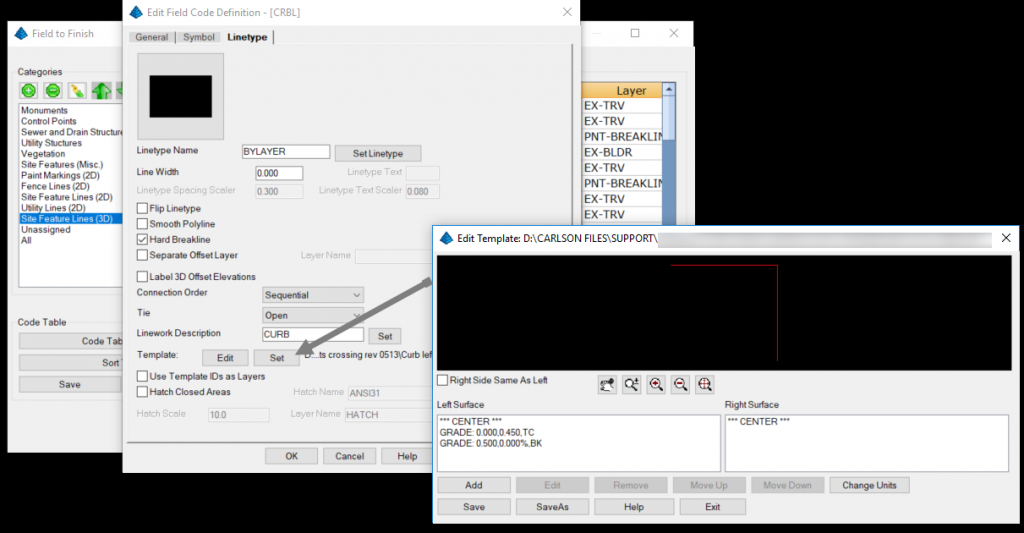Click the Carlson icon in Edit Template title

click(x=446, y=238)
